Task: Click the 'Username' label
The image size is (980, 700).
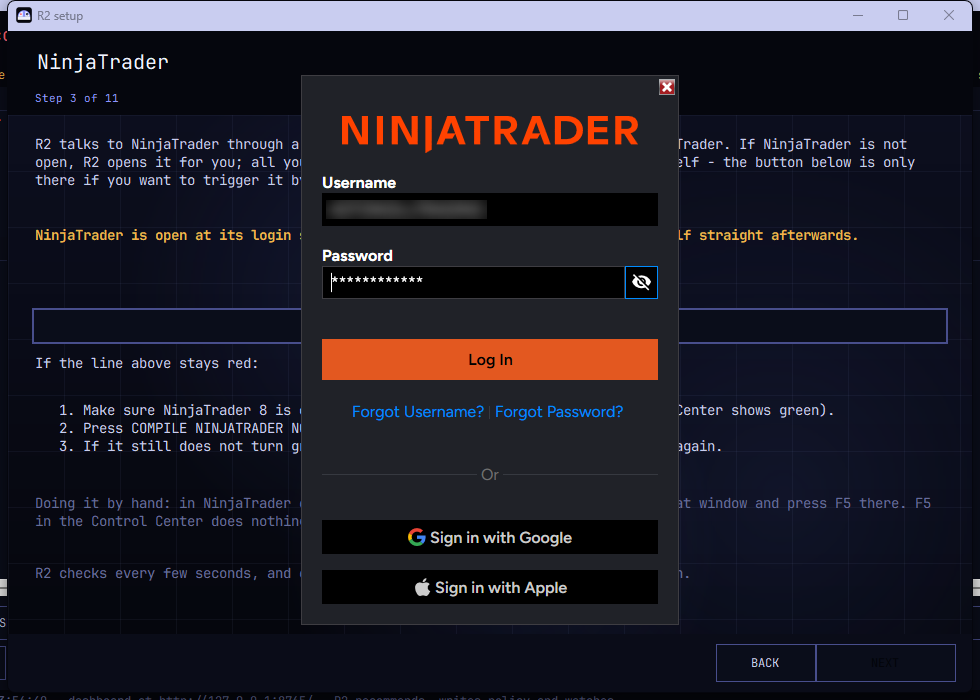Action: (359, 182)
